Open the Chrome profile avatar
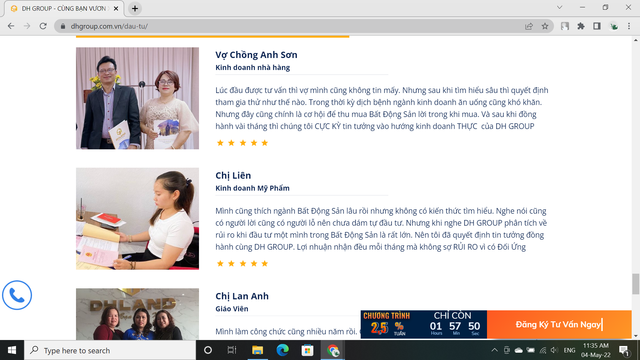Screen dimensions: 640x360 pos(613,26)
